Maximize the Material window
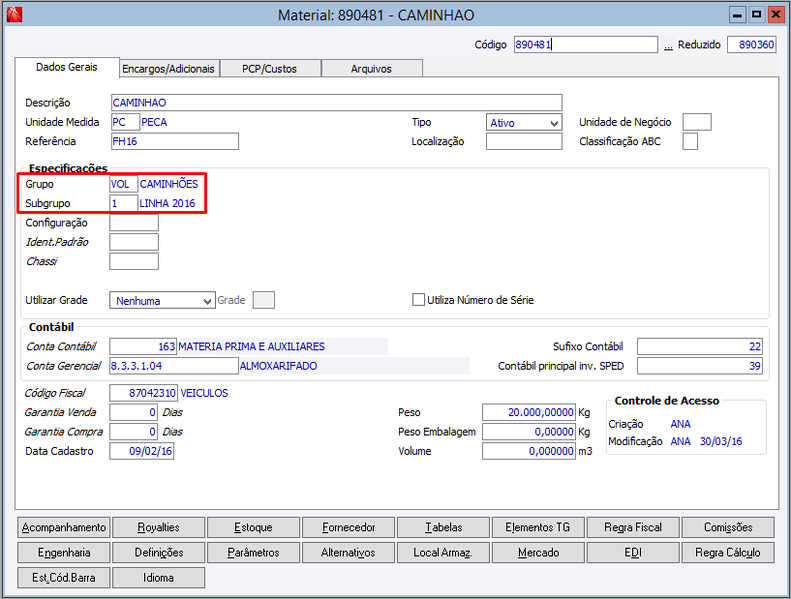 coord(756,15)
